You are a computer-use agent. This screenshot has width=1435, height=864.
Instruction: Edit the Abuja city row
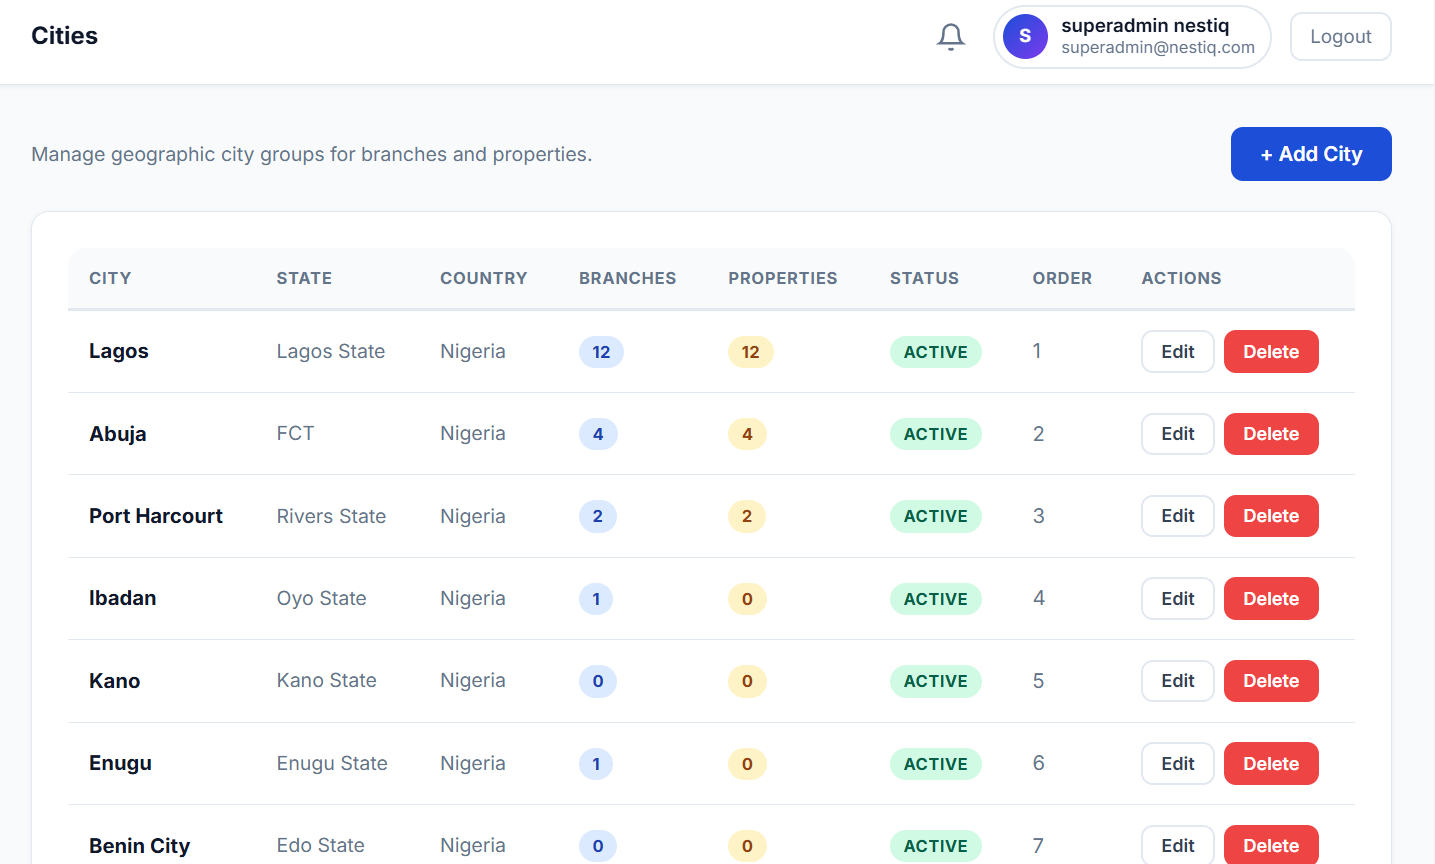[x=1177, y=434]
